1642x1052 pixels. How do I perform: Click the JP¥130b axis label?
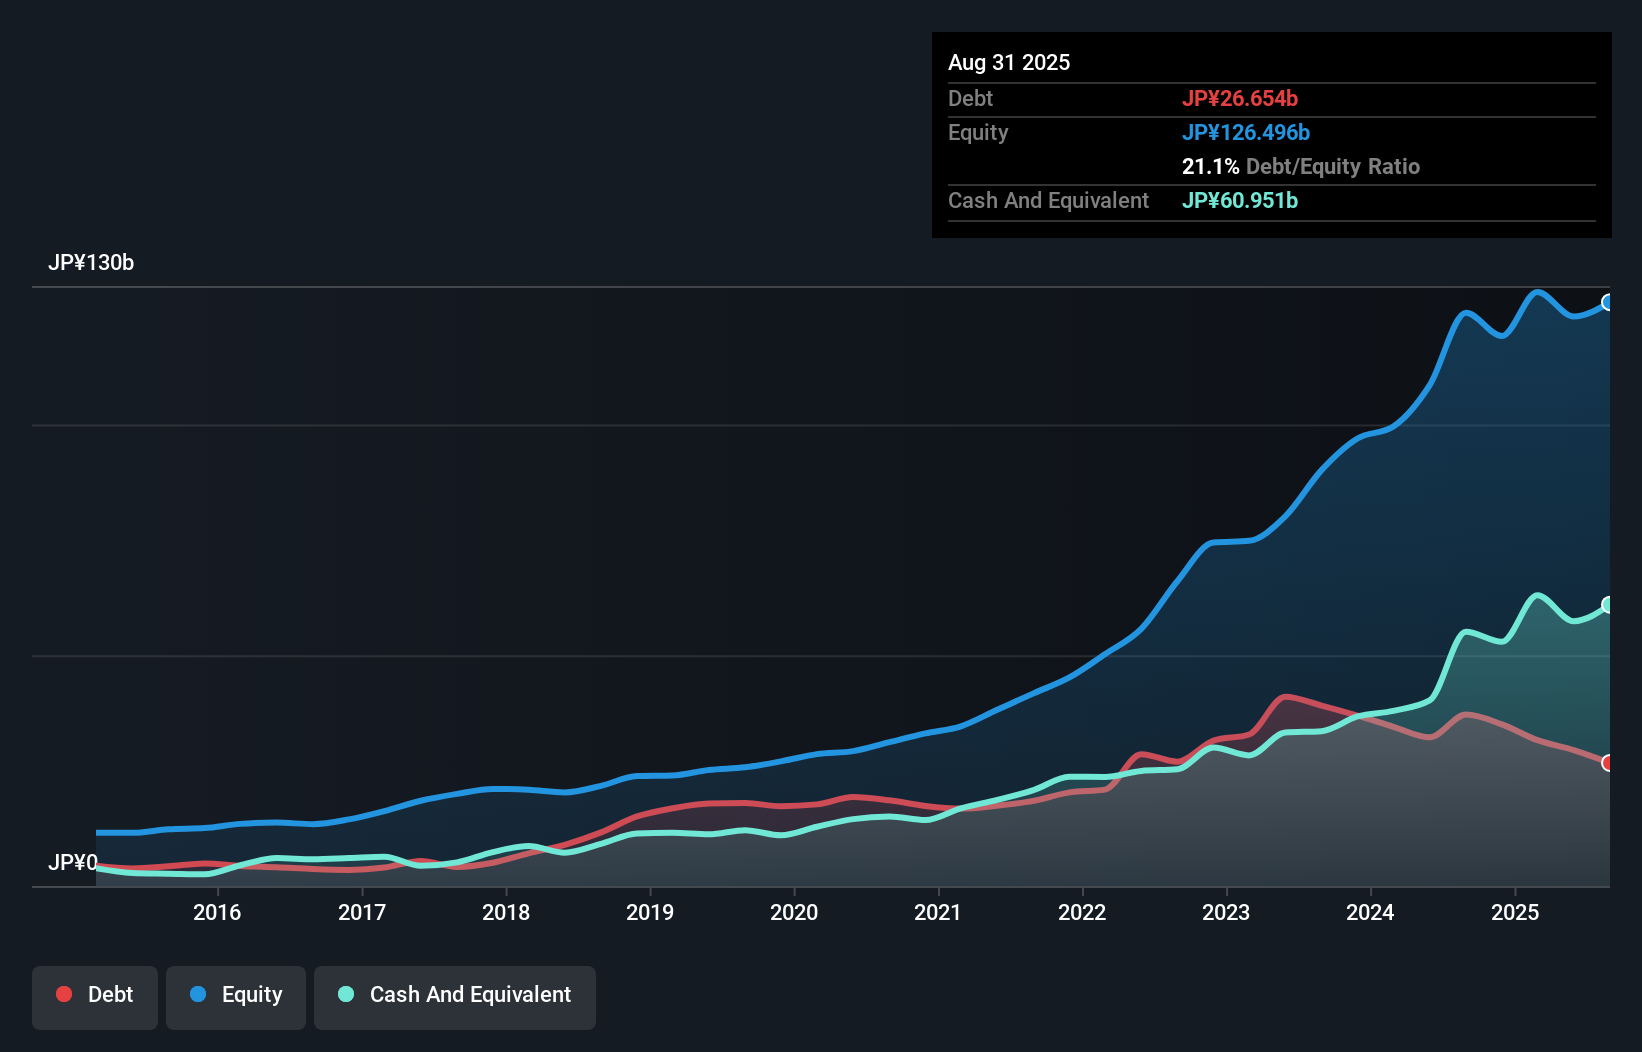click(x=92, y=263)
